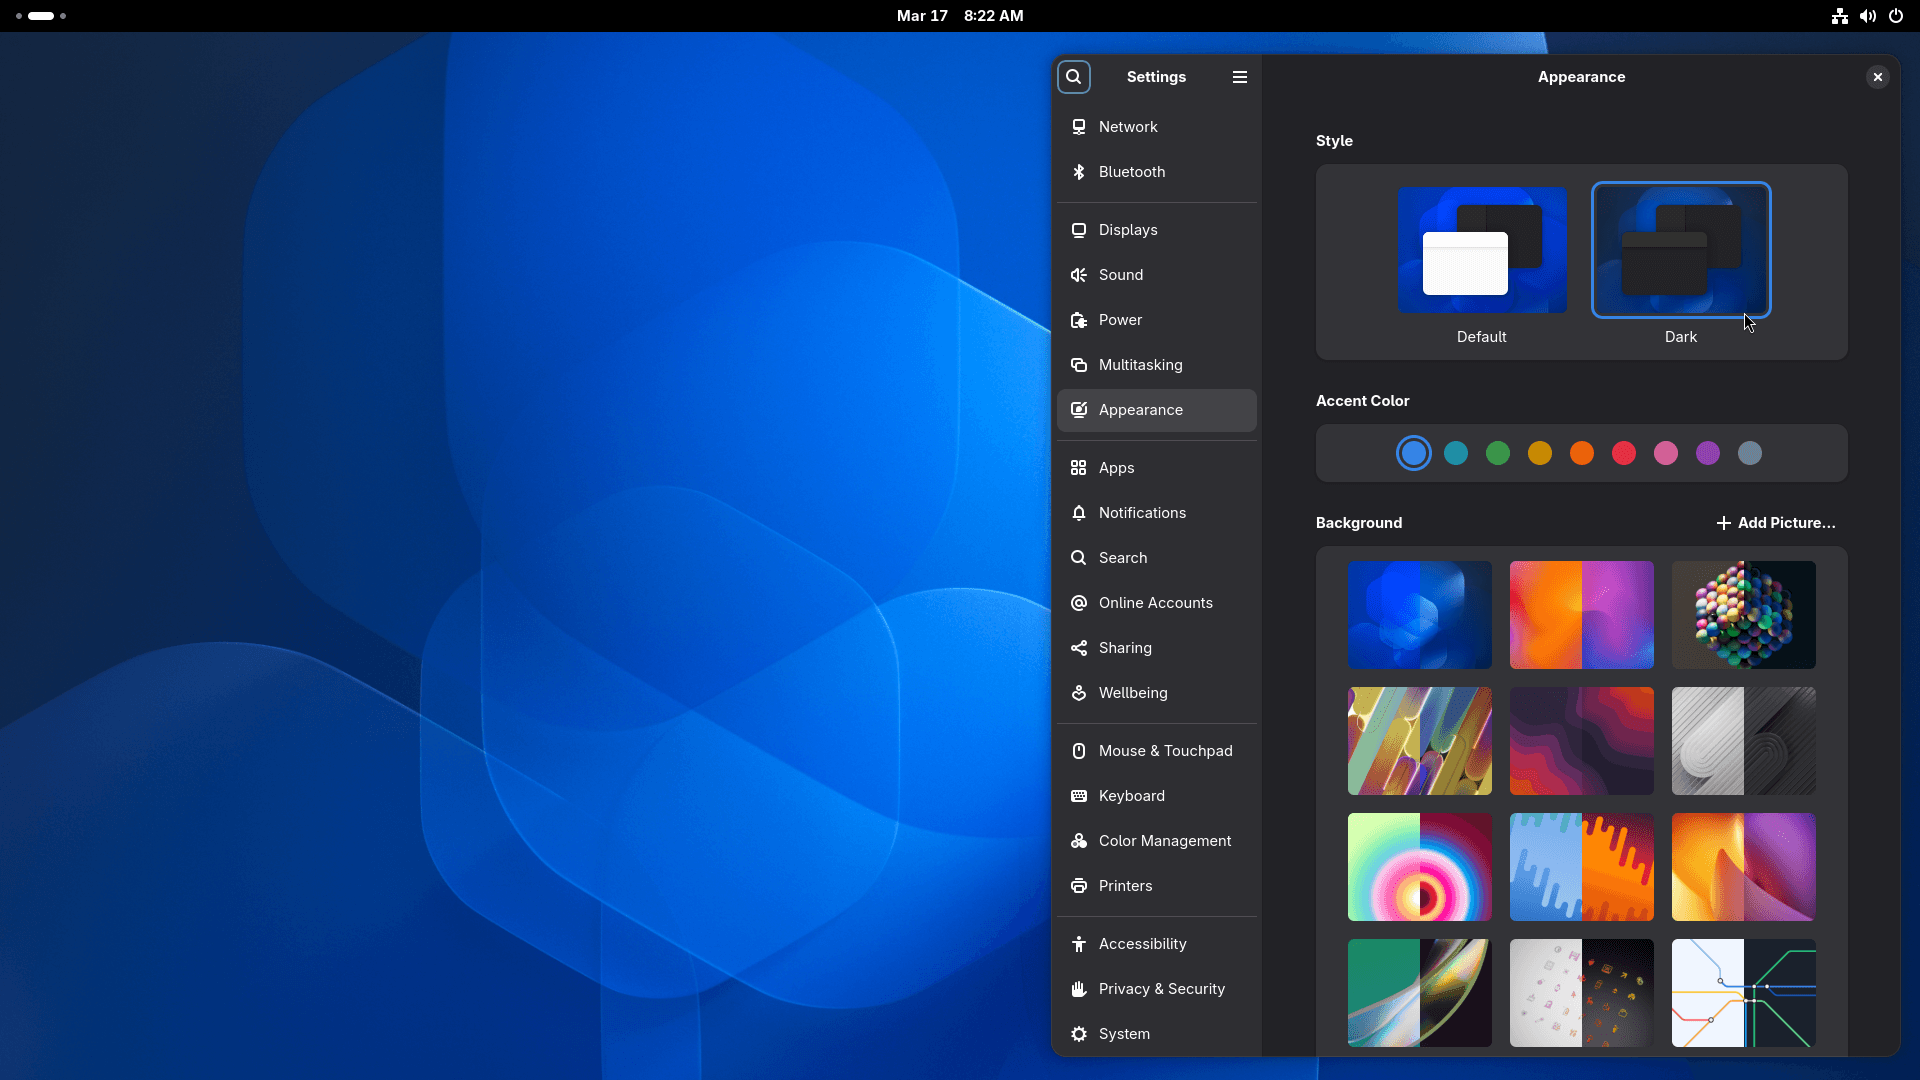Select the Bluetooth settings icon
Screen dimensions: 1920x1080
1080,172
